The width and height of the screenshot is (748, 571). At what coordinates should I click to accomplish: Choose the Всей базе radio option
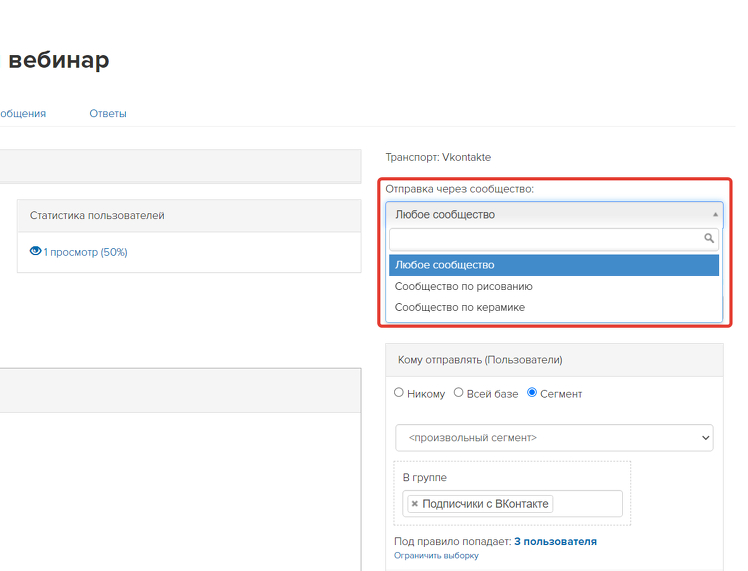point(459,393)
